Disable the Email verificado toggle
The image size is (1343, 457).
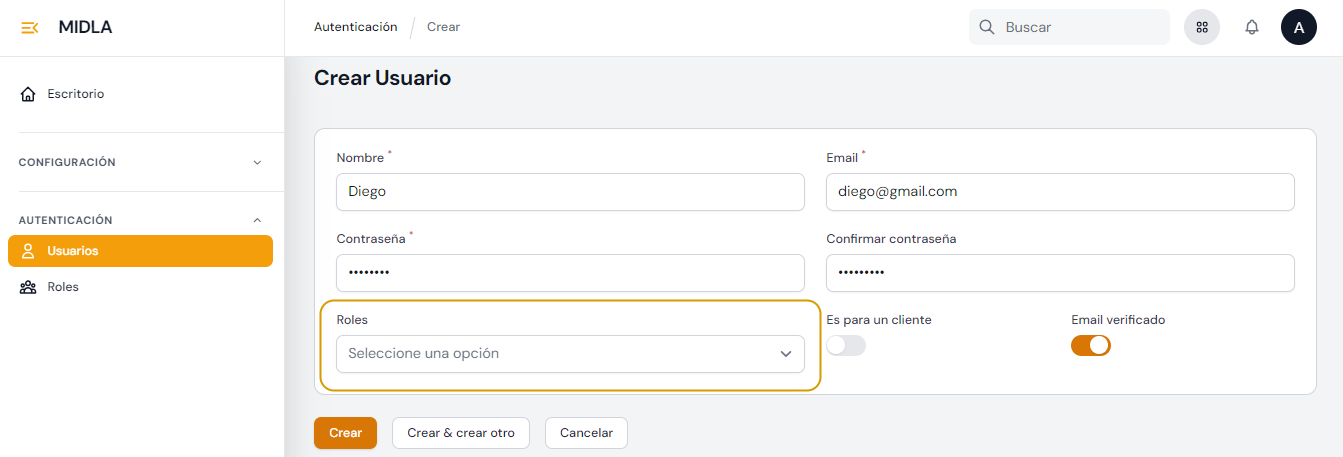tap(1091, 346)
